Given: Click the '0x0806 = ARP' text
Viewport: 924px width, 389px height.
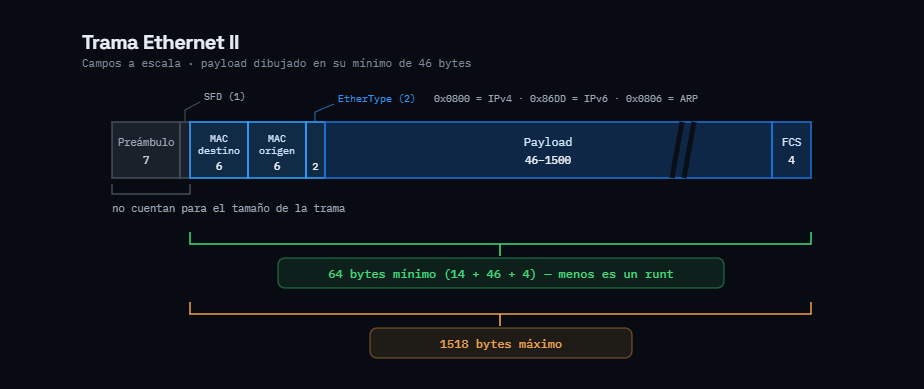Looking at the screenshot, I should point(662,99).
